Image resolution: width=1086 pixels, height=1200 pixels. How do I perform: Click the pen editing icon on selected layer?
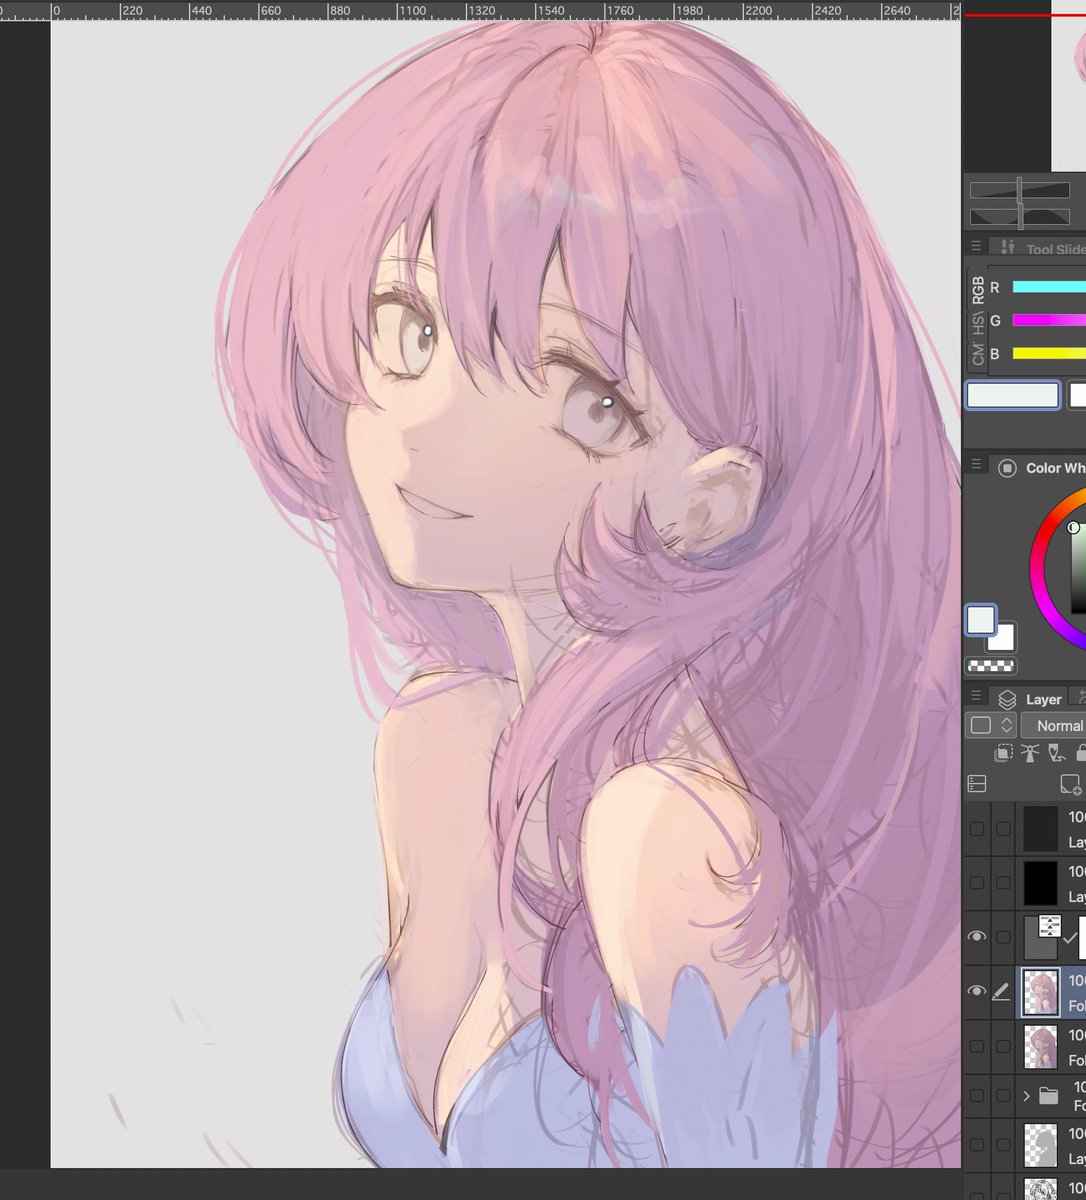click(x=1001, y=991)
